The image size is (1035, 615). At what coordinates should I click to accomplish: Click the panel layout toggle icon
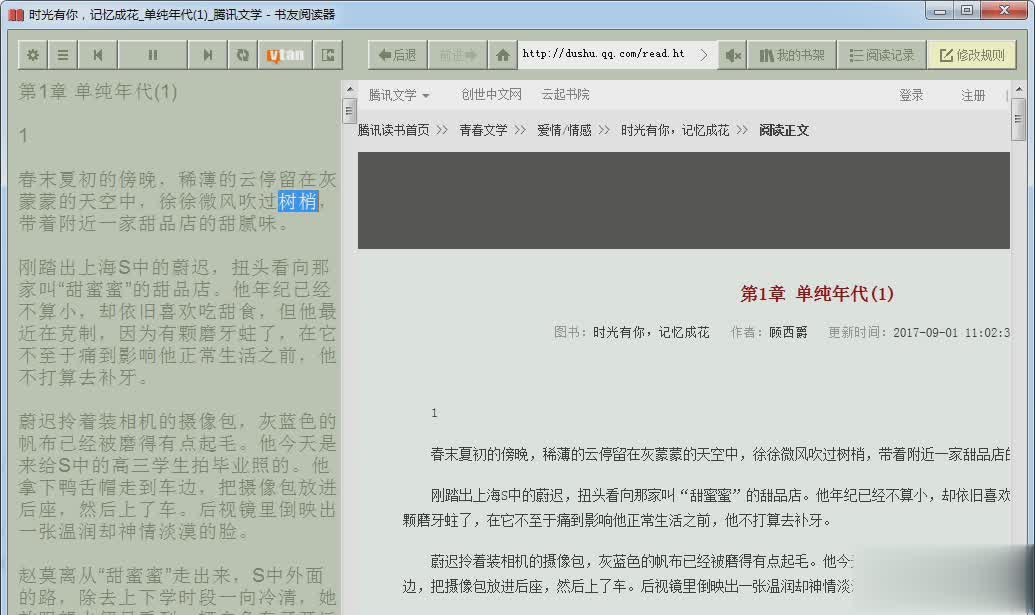click(x=328, y=55)
